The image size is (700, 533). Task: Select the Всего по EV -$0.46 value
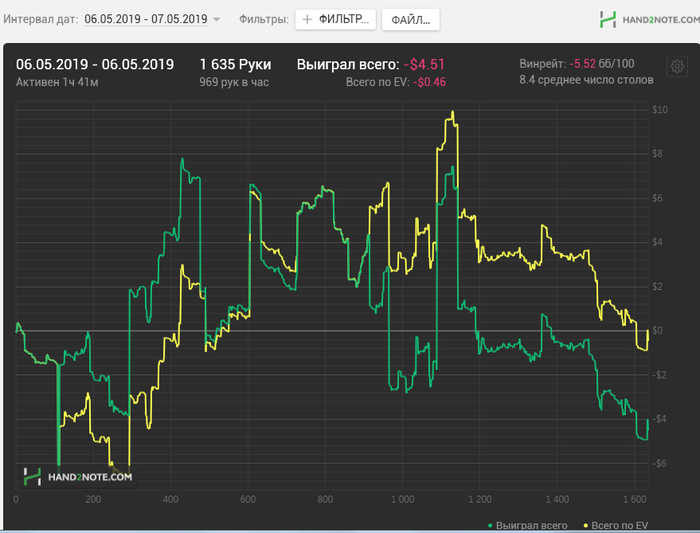click(429, 82)
